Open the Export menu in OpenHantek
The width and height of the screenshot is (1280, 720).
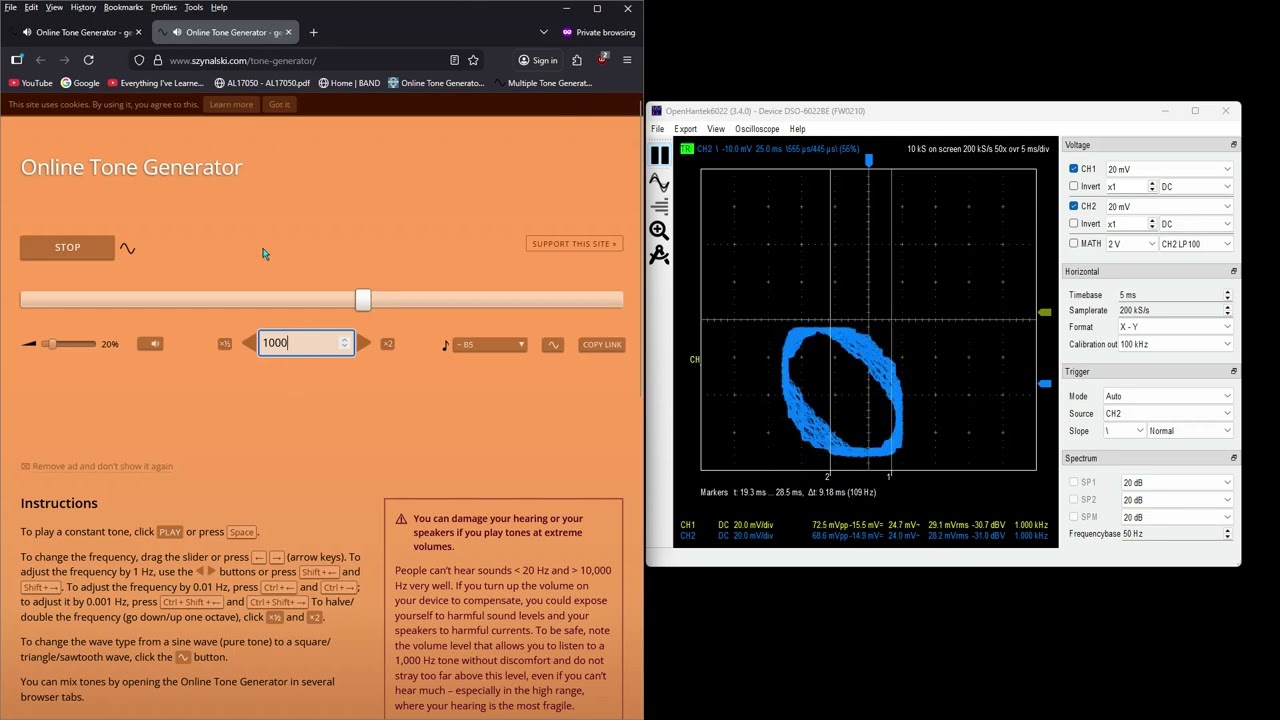(x=685, y=129)
